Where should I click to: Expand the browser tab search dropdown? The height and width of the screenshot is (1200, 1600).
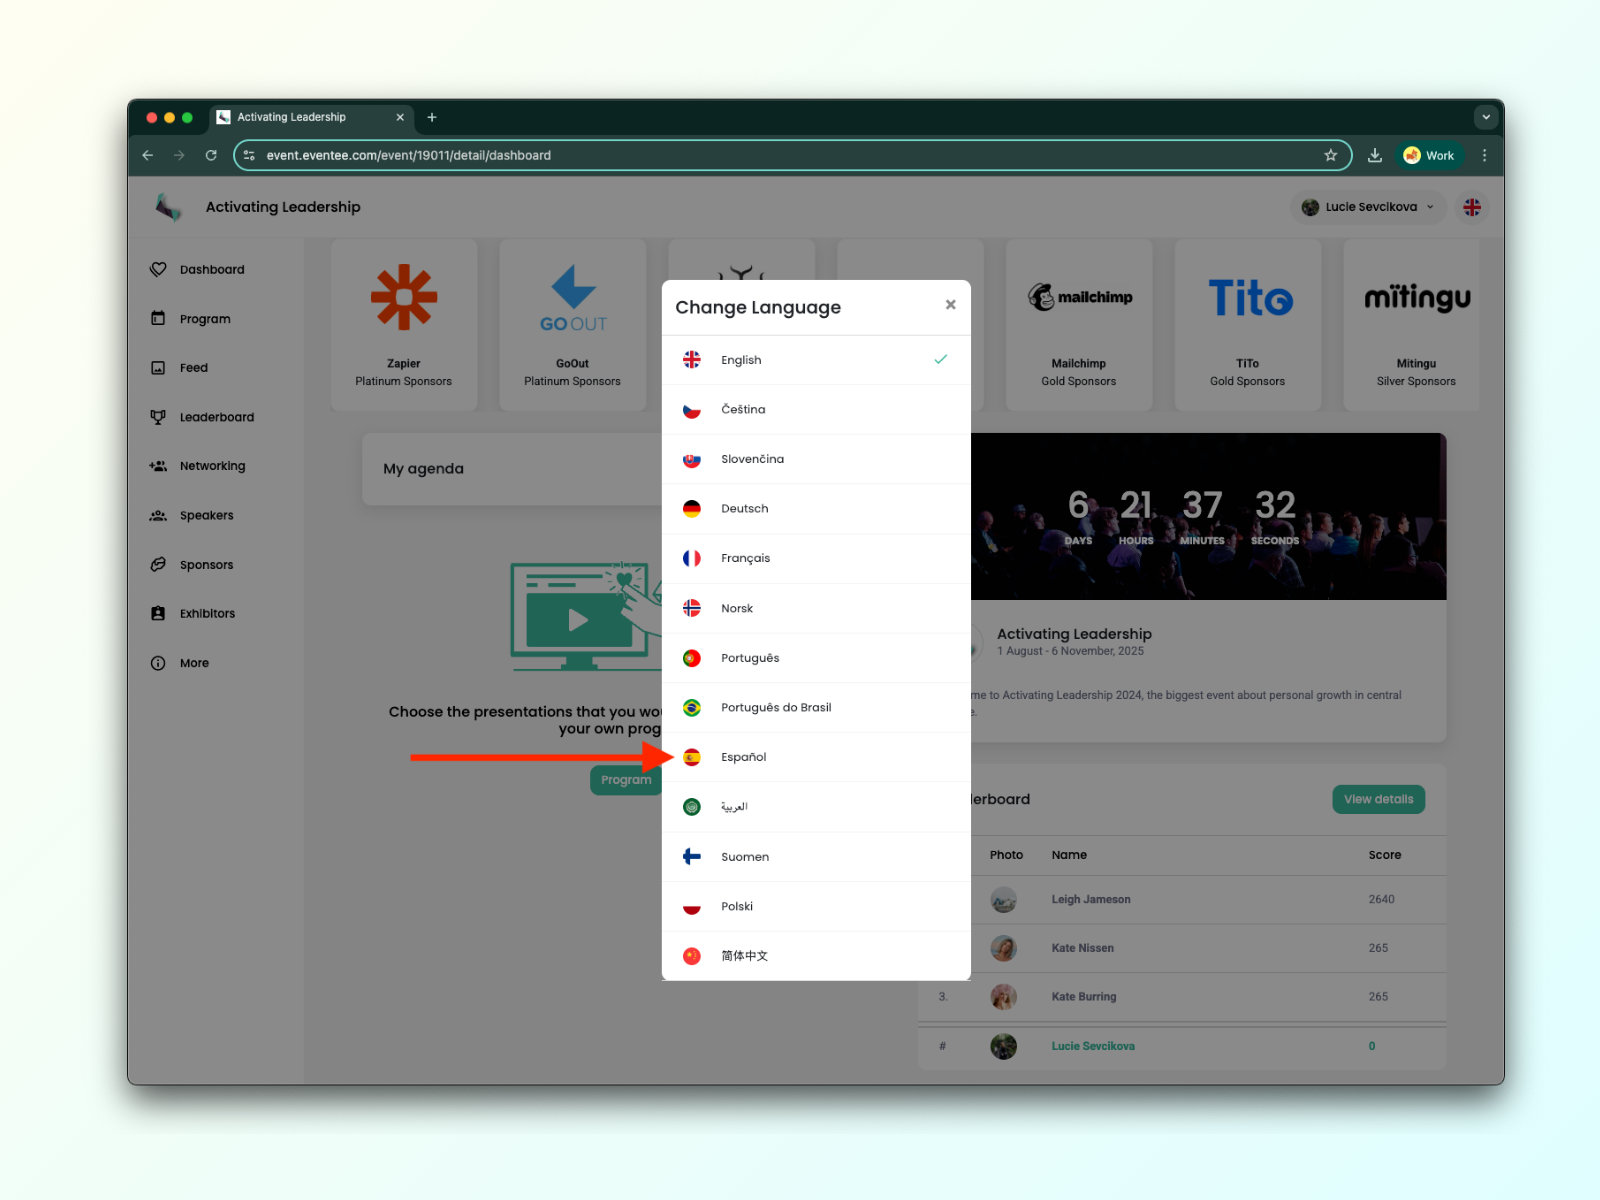pyautogui.click(x=1486, y=117)
